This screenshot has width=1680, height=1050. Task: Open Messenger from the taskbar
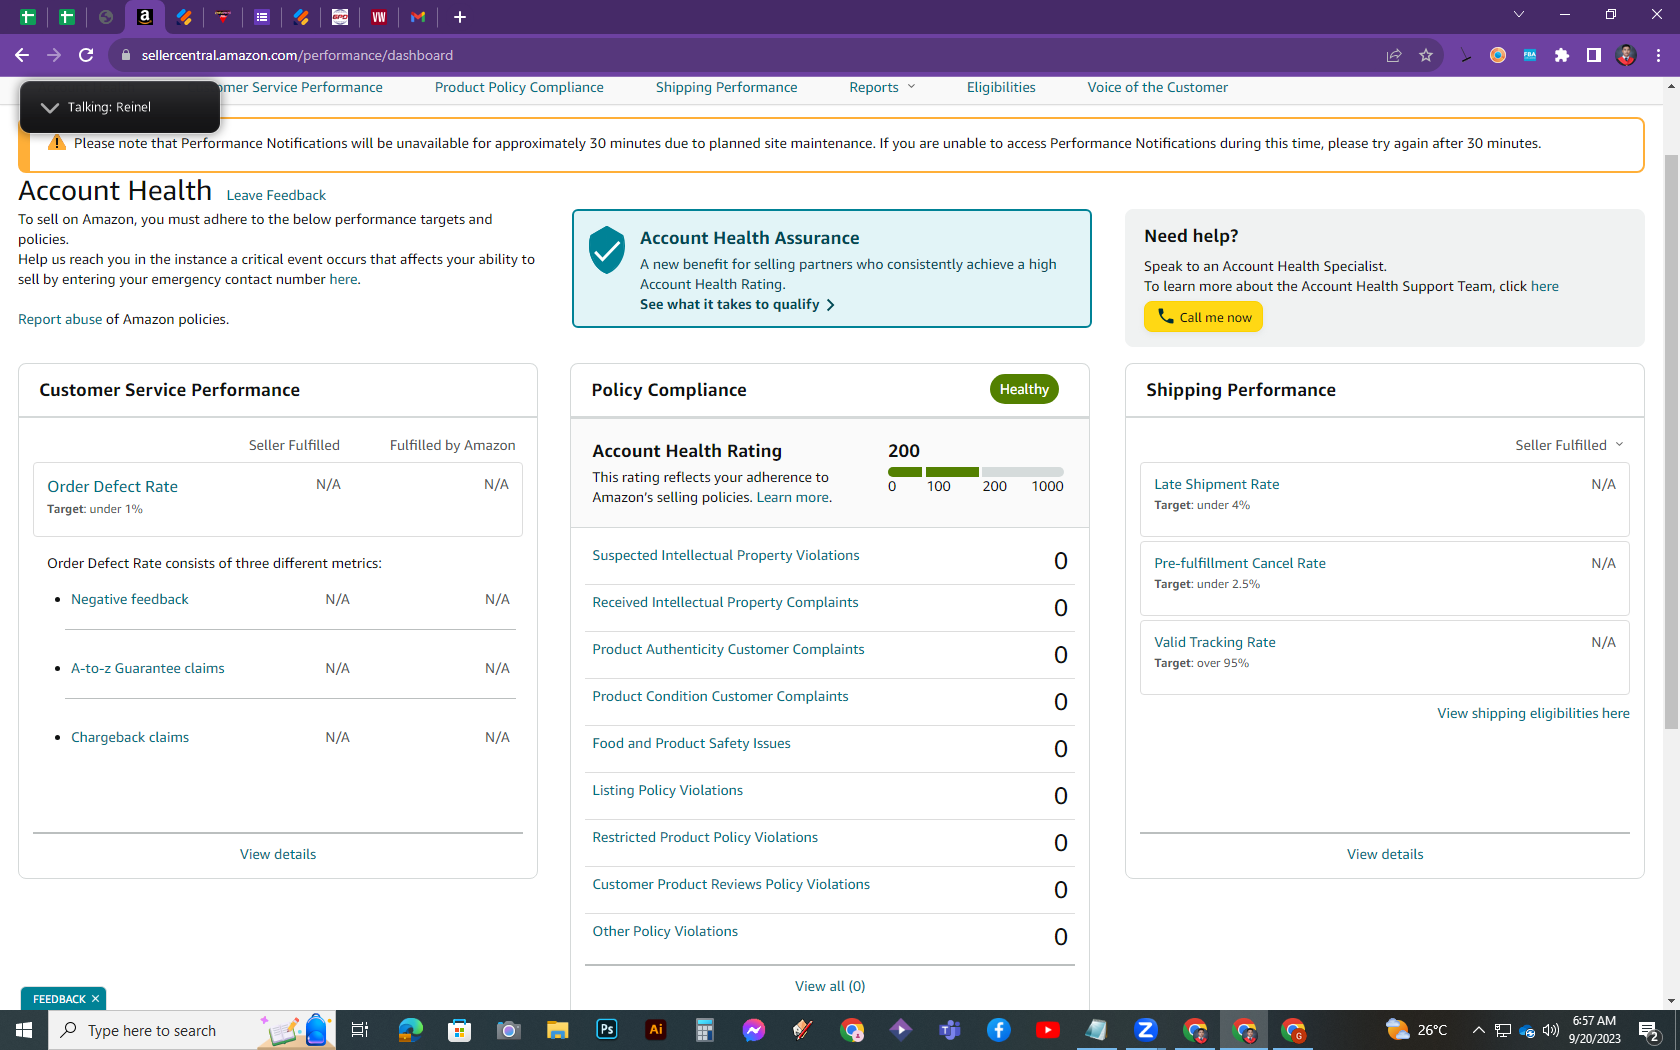pyautogui.click(x=754, y=1030)
